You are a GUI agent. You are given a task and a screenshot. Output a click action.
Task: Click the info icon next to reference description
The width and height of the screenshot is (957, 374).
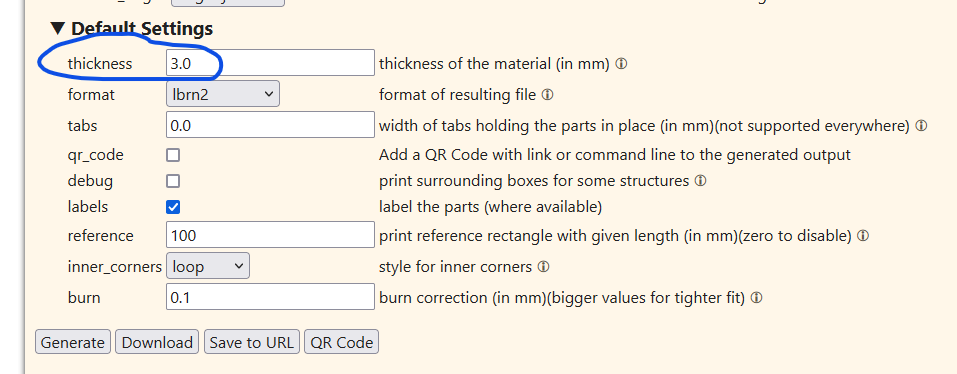863,236
